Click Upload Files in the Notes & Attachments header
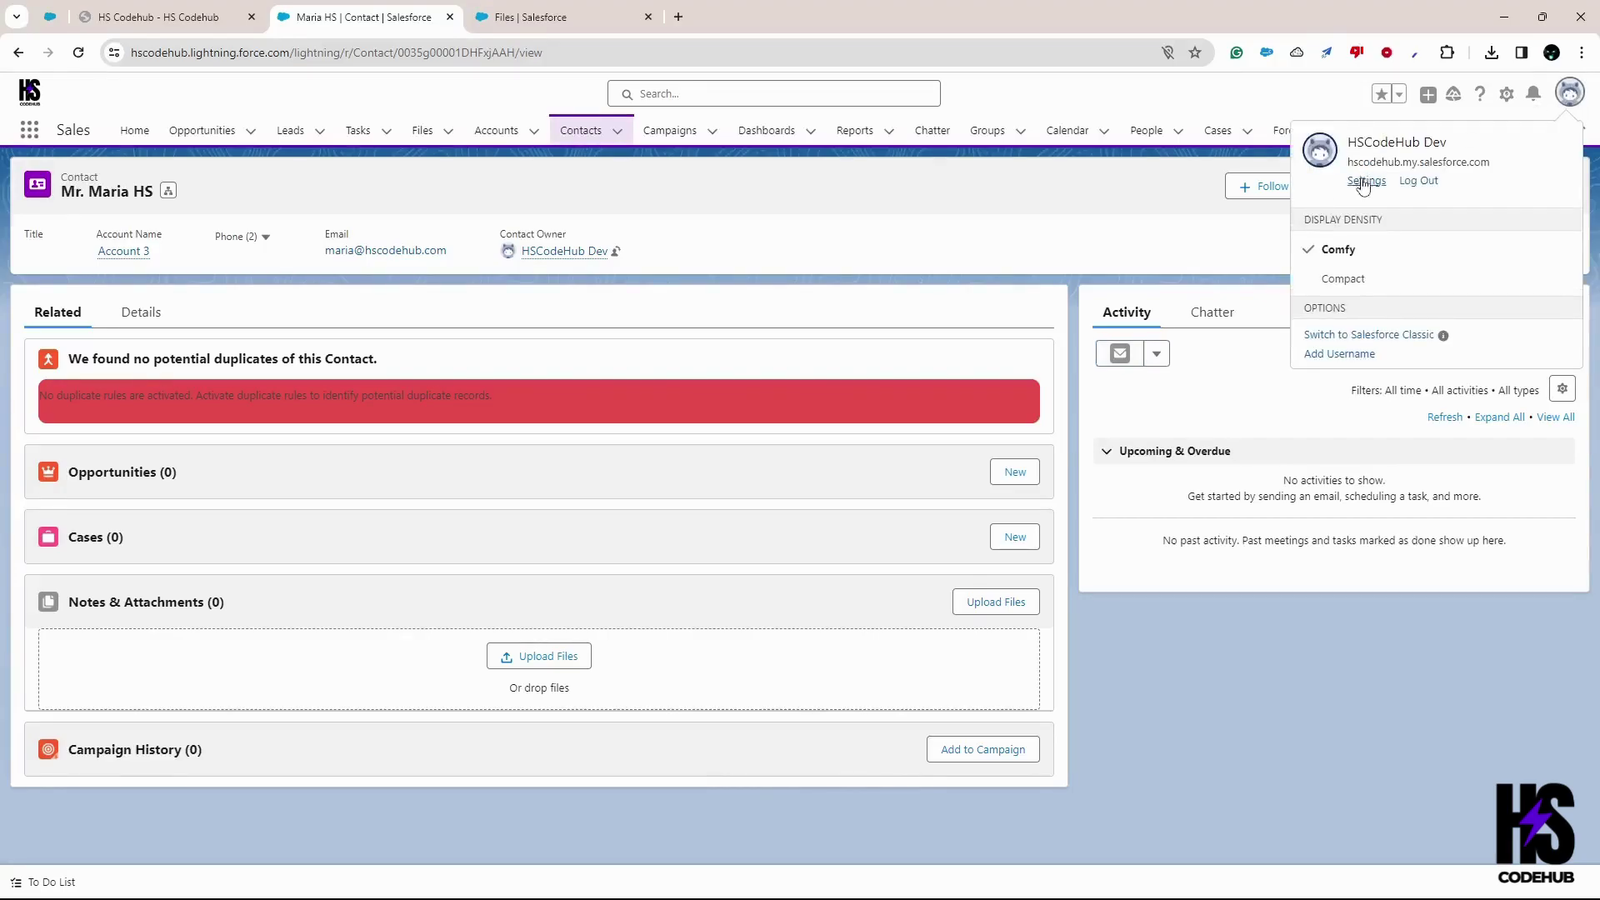Screen dimensions: 1600x900 [996, 602]
